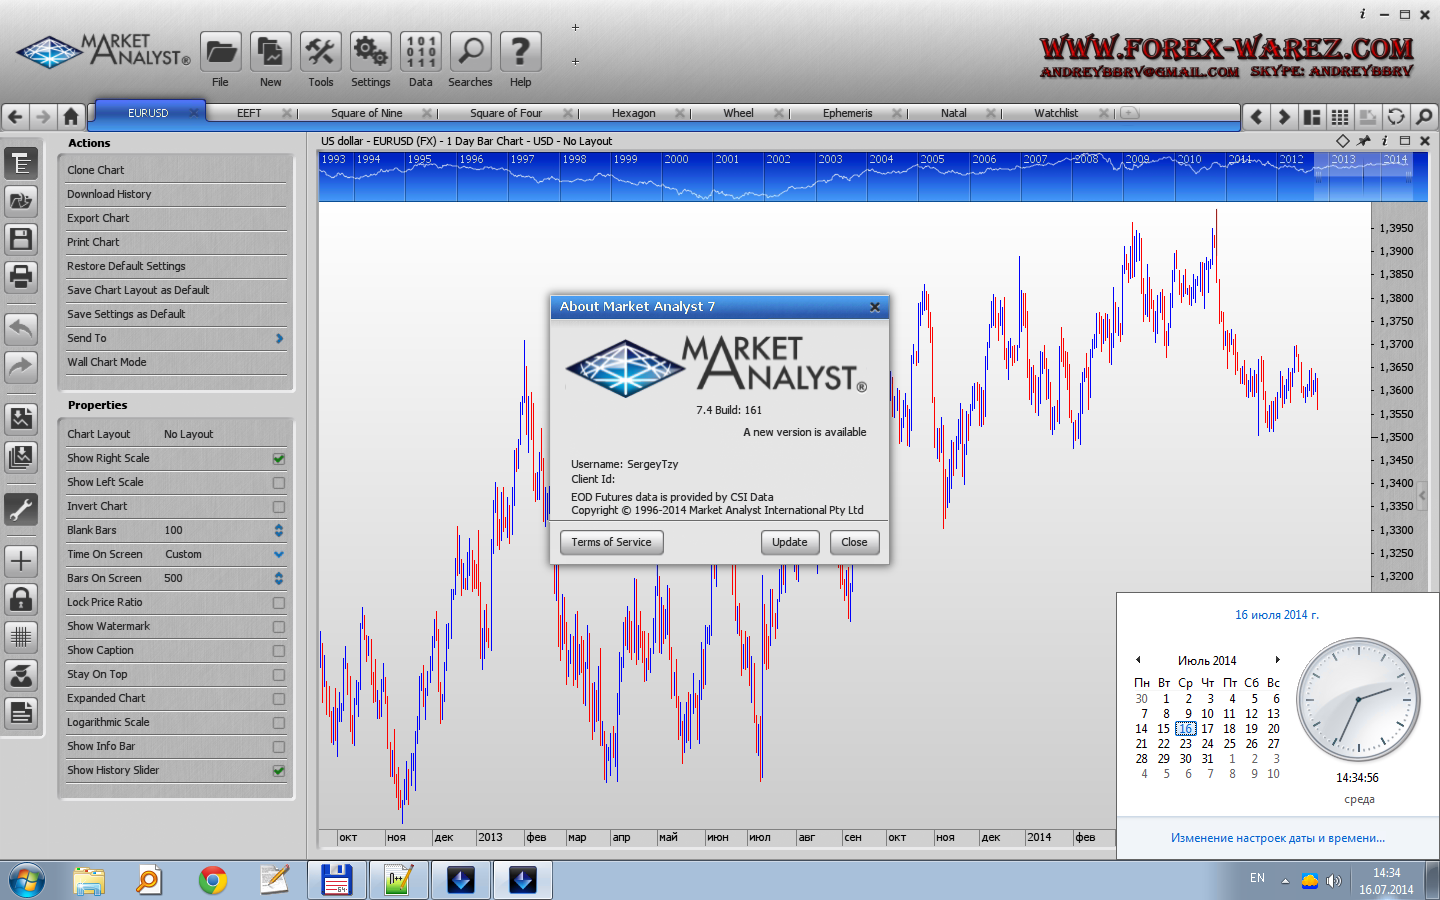Open the Terms of Service button
The image size is (1440, 900).
coord(611,542)
